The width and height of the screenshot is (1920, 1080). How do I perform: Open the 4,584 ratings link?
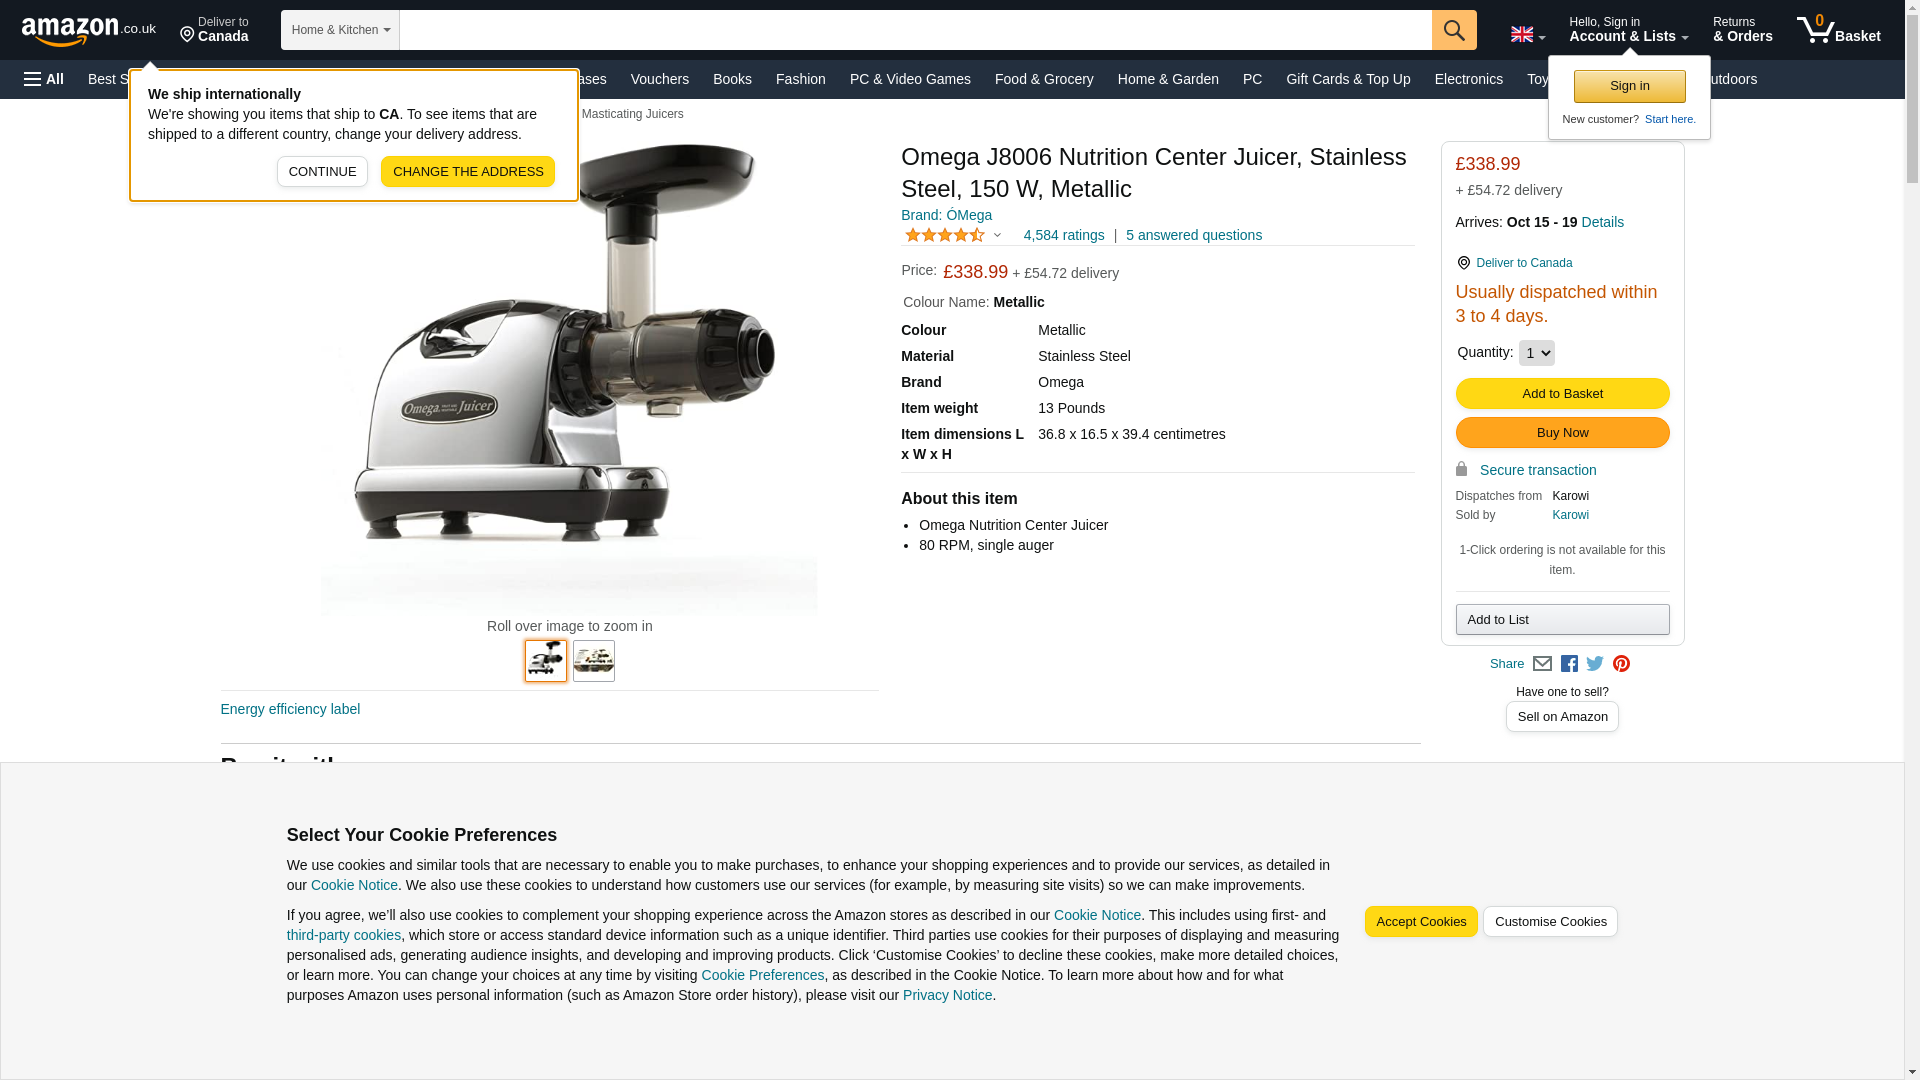(x=1063, y=236)
